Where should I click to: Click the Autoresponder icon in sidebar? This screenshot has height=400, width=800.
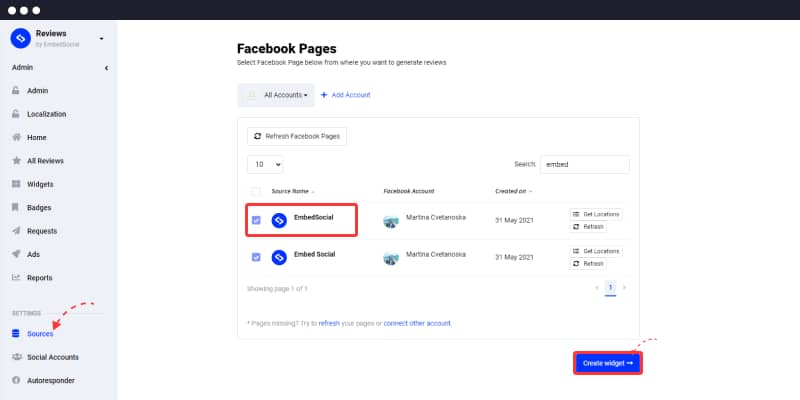16,381
